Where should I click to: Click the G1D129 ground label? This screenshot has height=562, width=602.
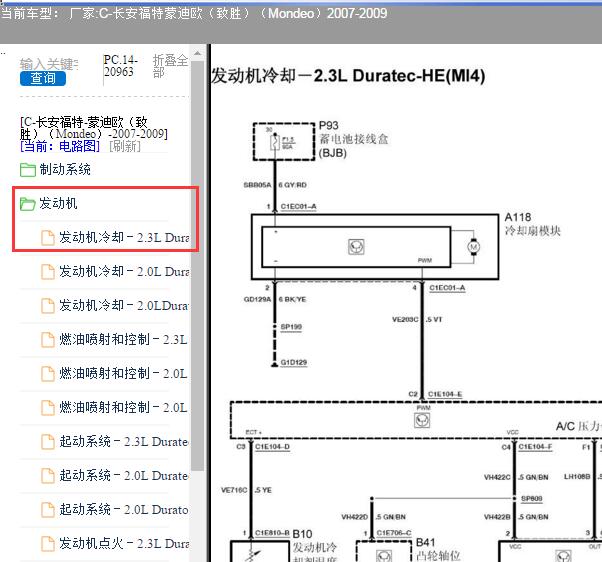(x=294, y=362)
